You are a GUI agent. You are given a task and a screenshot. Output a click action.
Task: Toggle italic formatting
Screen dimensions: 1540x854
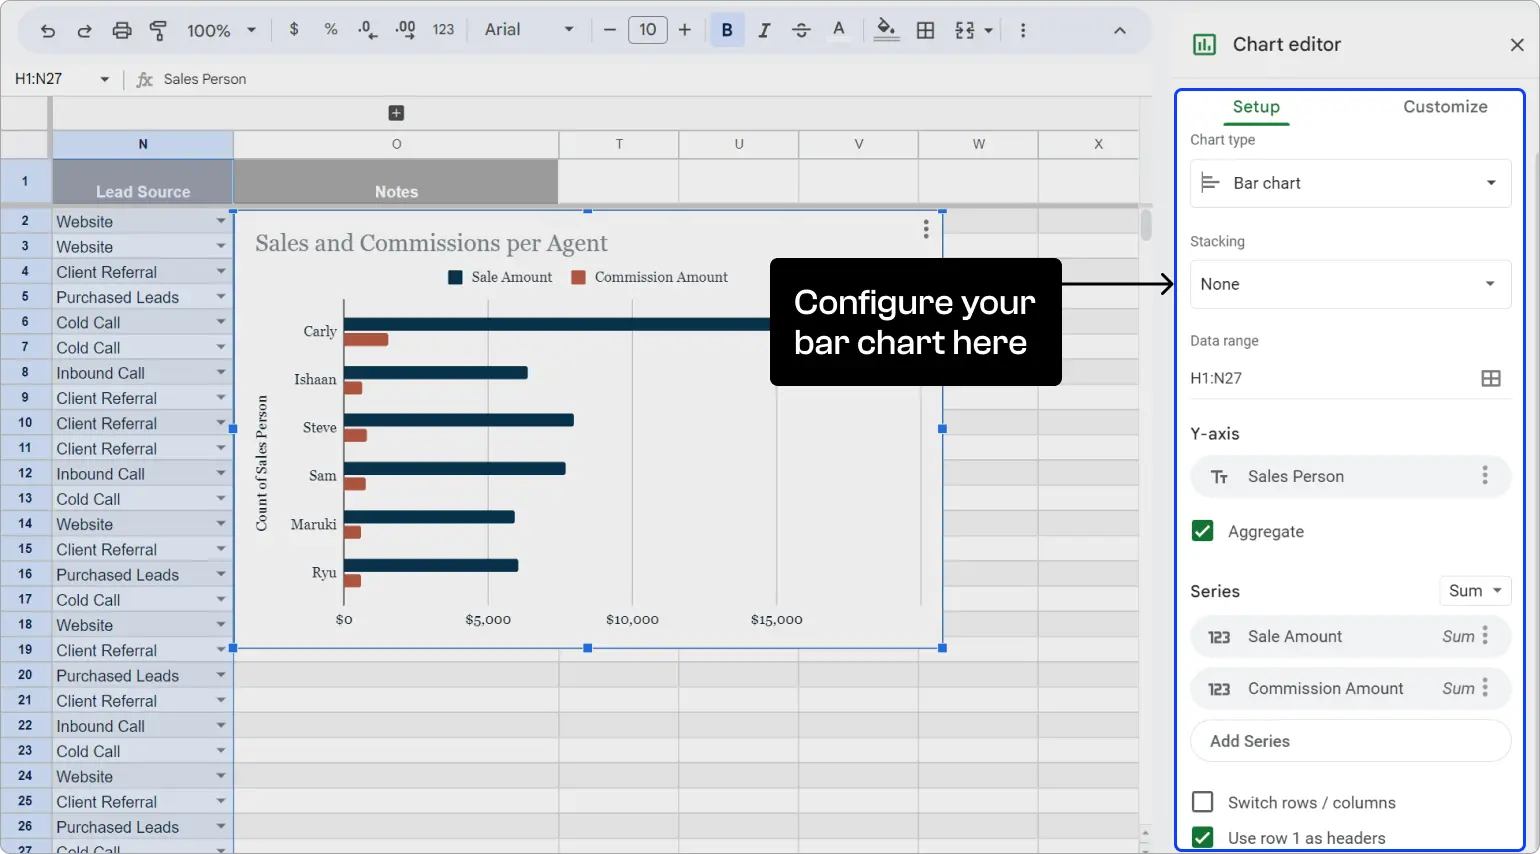[x=764, y=30]
